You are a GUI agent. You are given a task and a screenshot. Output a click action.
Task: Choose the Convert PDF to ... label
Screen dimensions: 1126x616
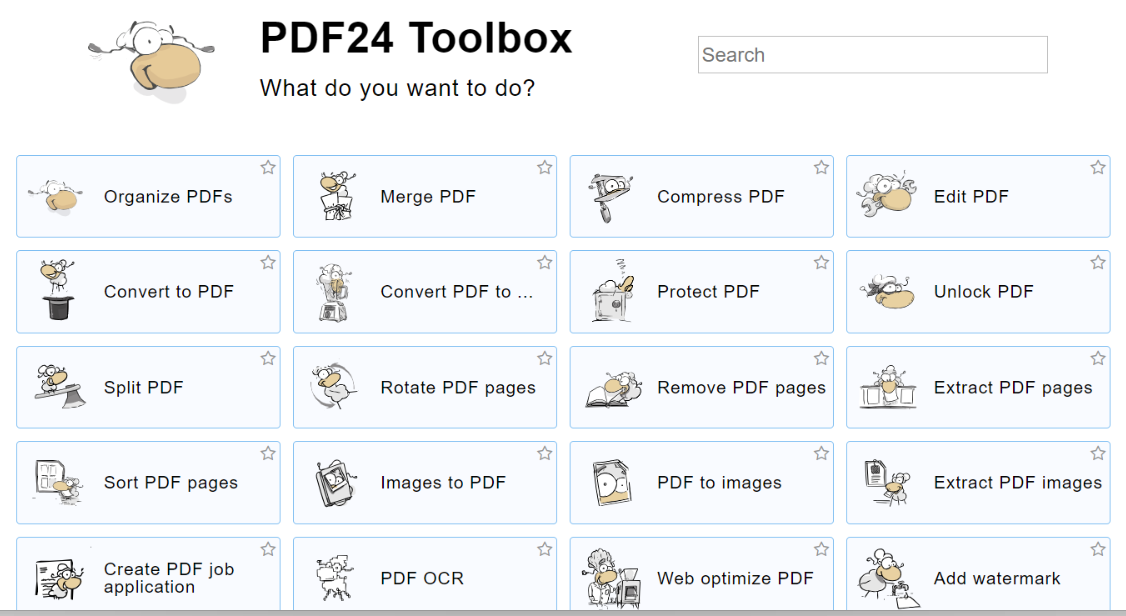(457, 291)
